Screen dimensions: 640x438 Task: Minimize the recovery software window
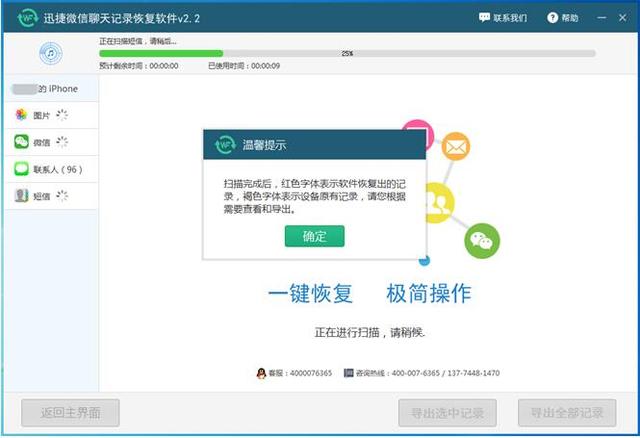(601, 18)
